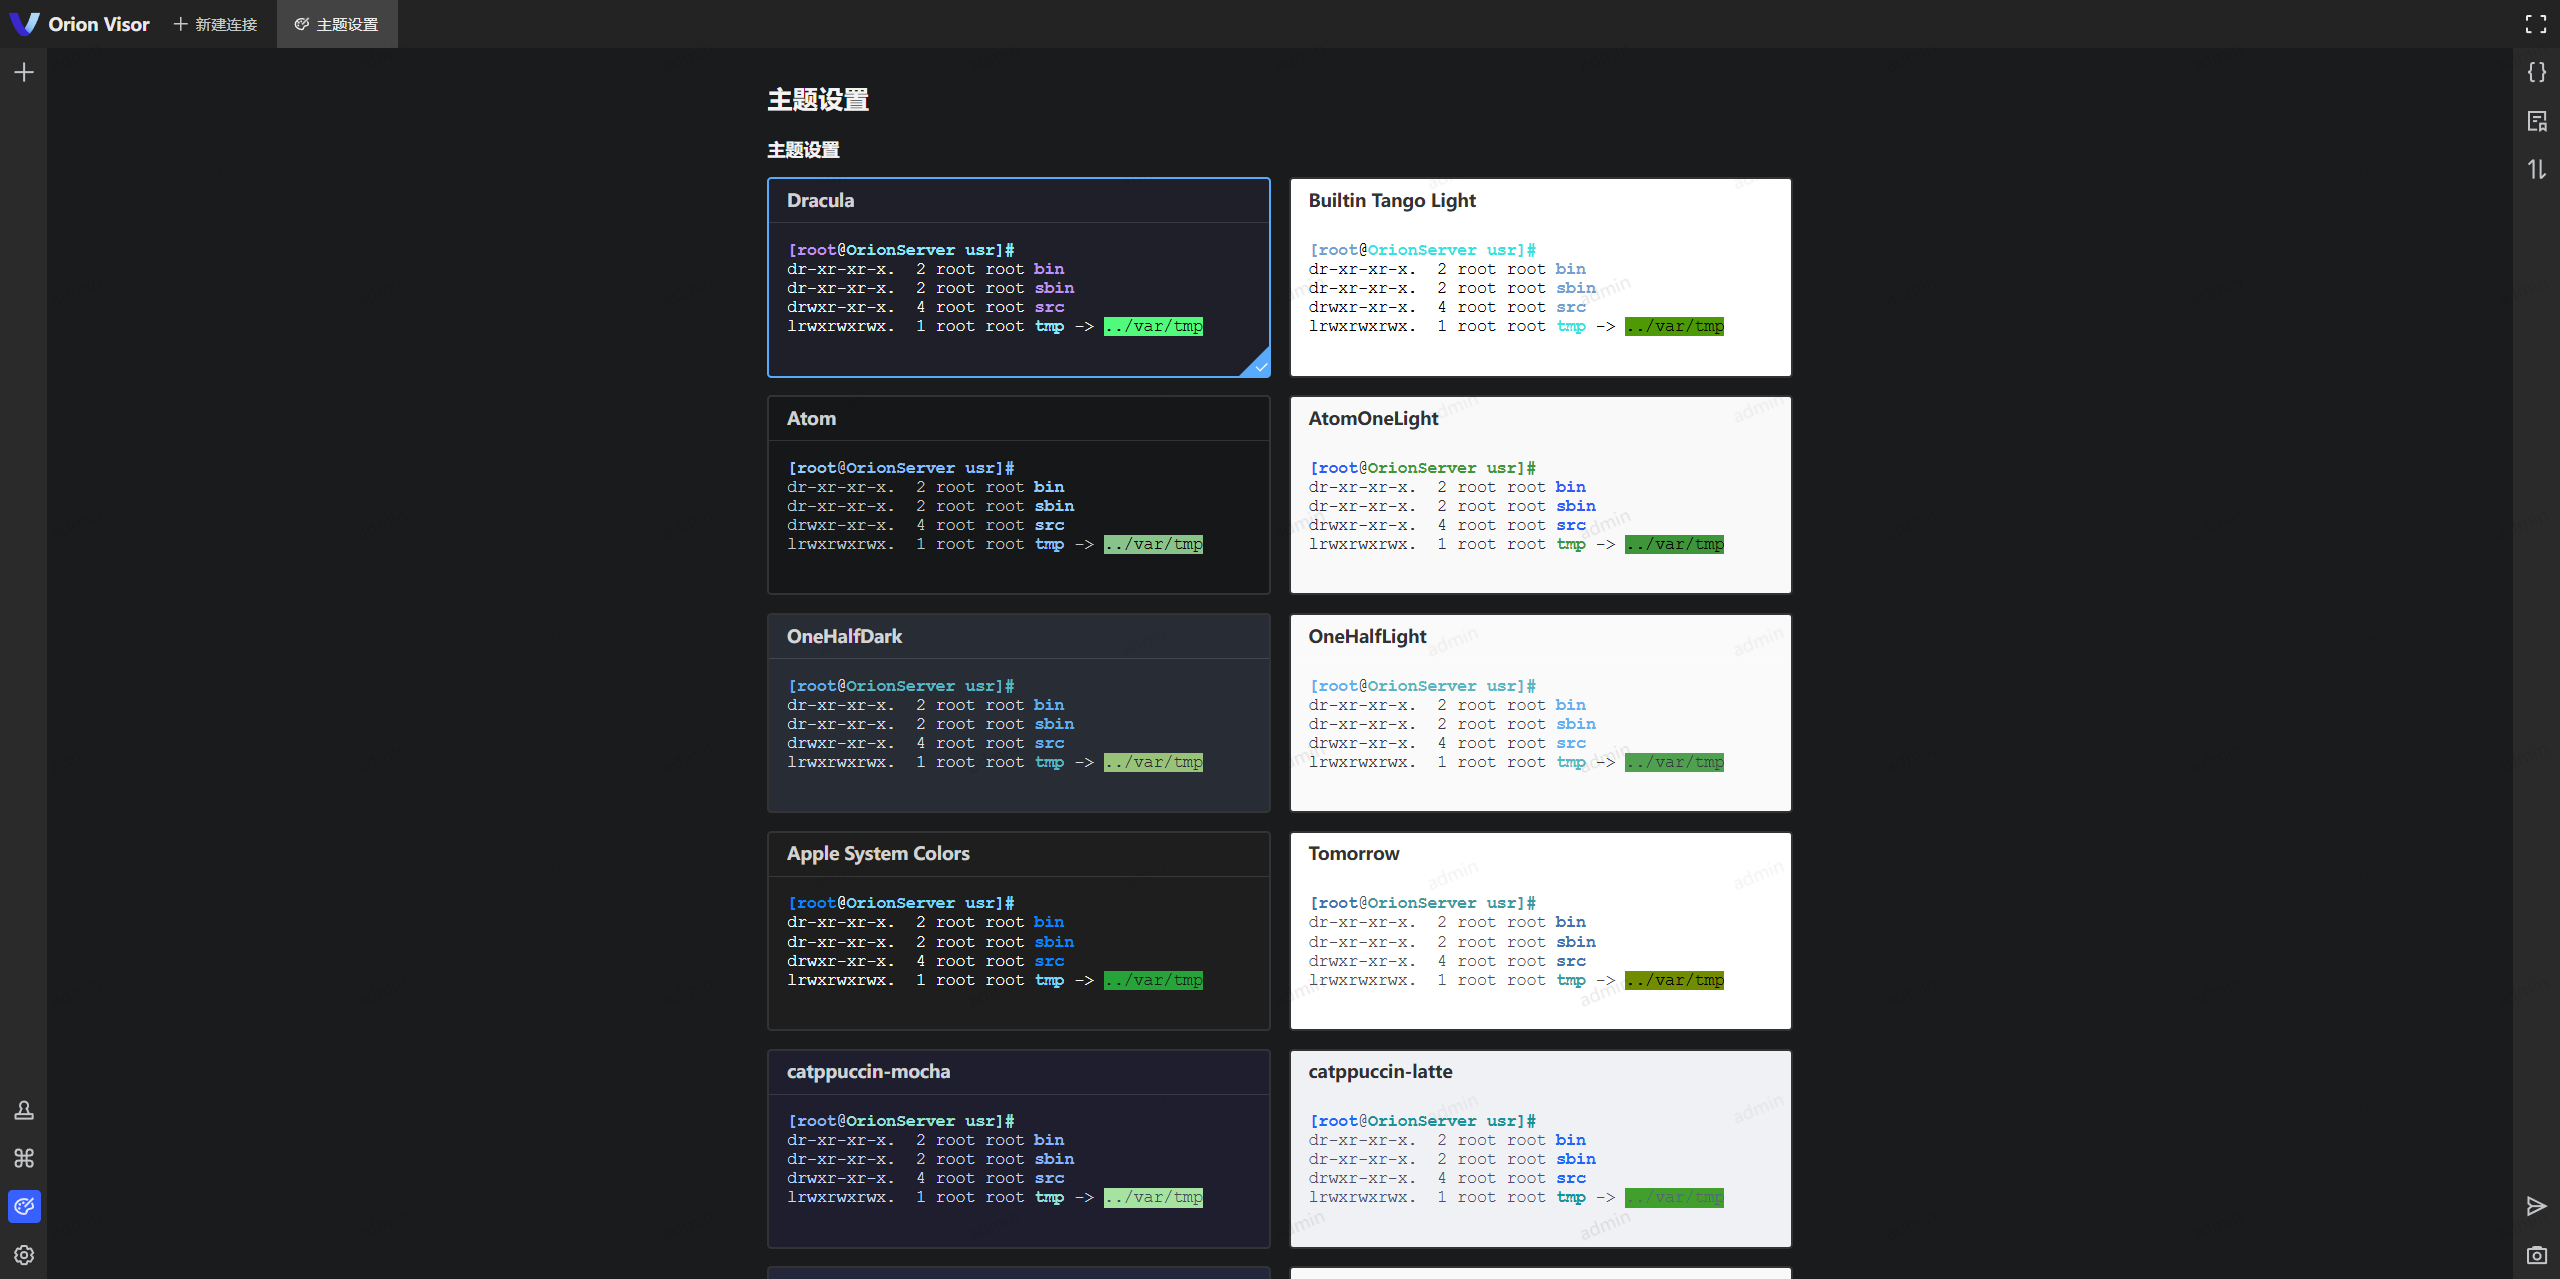This screenshot has height=1279, width=2560.
Task: Click the palette theme icon in sidebar
Action: click(24, 1206)
